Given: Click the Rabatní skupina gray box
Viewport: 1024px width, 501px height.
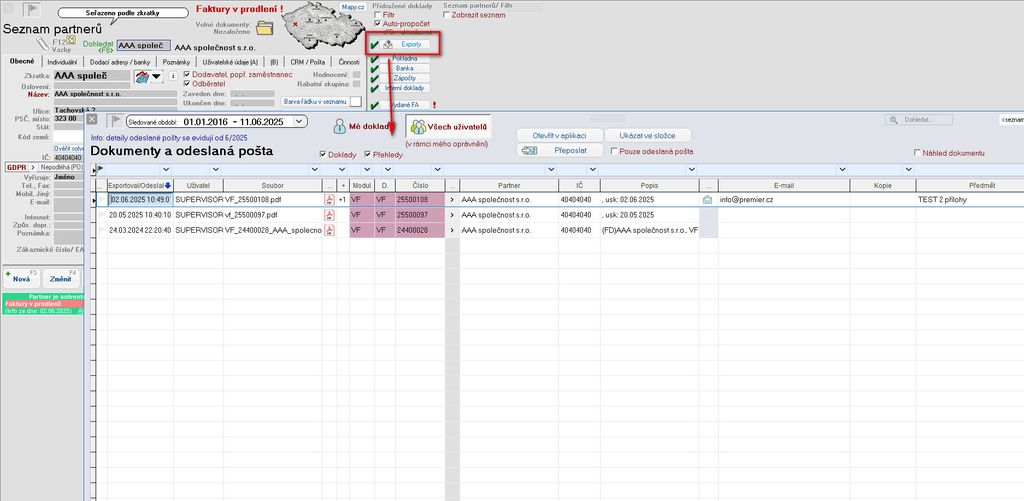Looking at the screenshot, I should [356, 84].
